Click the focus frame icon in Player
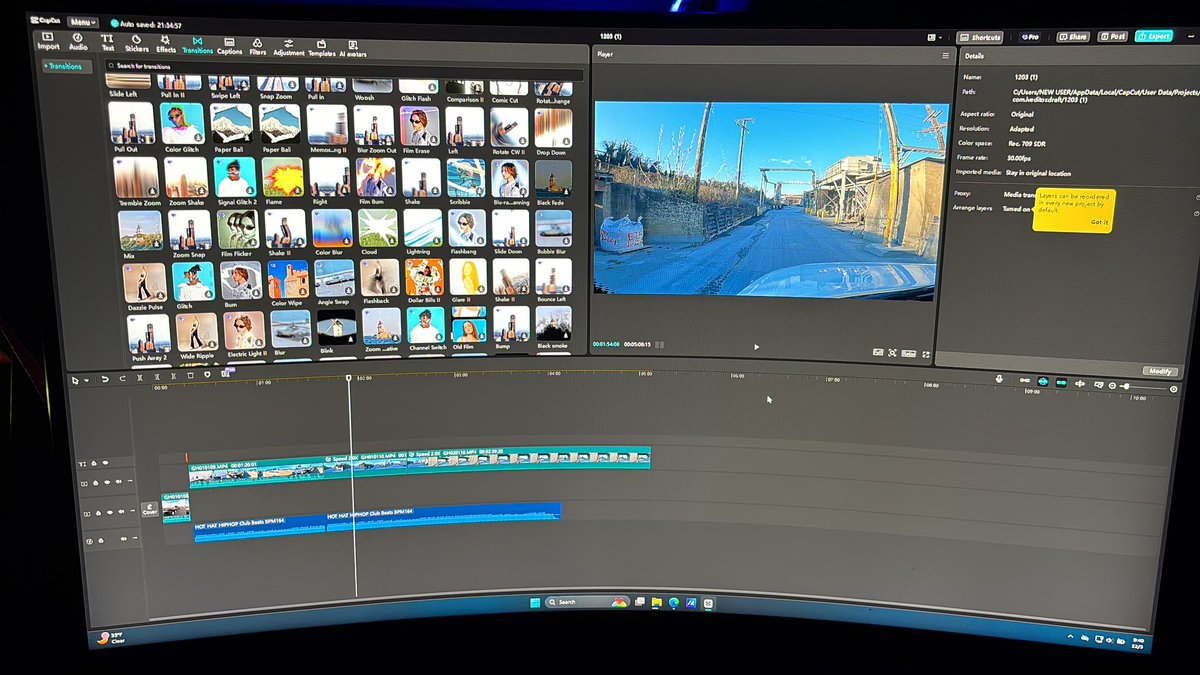This screenshot has height=675, width=1200. click(x=893, y=353)
